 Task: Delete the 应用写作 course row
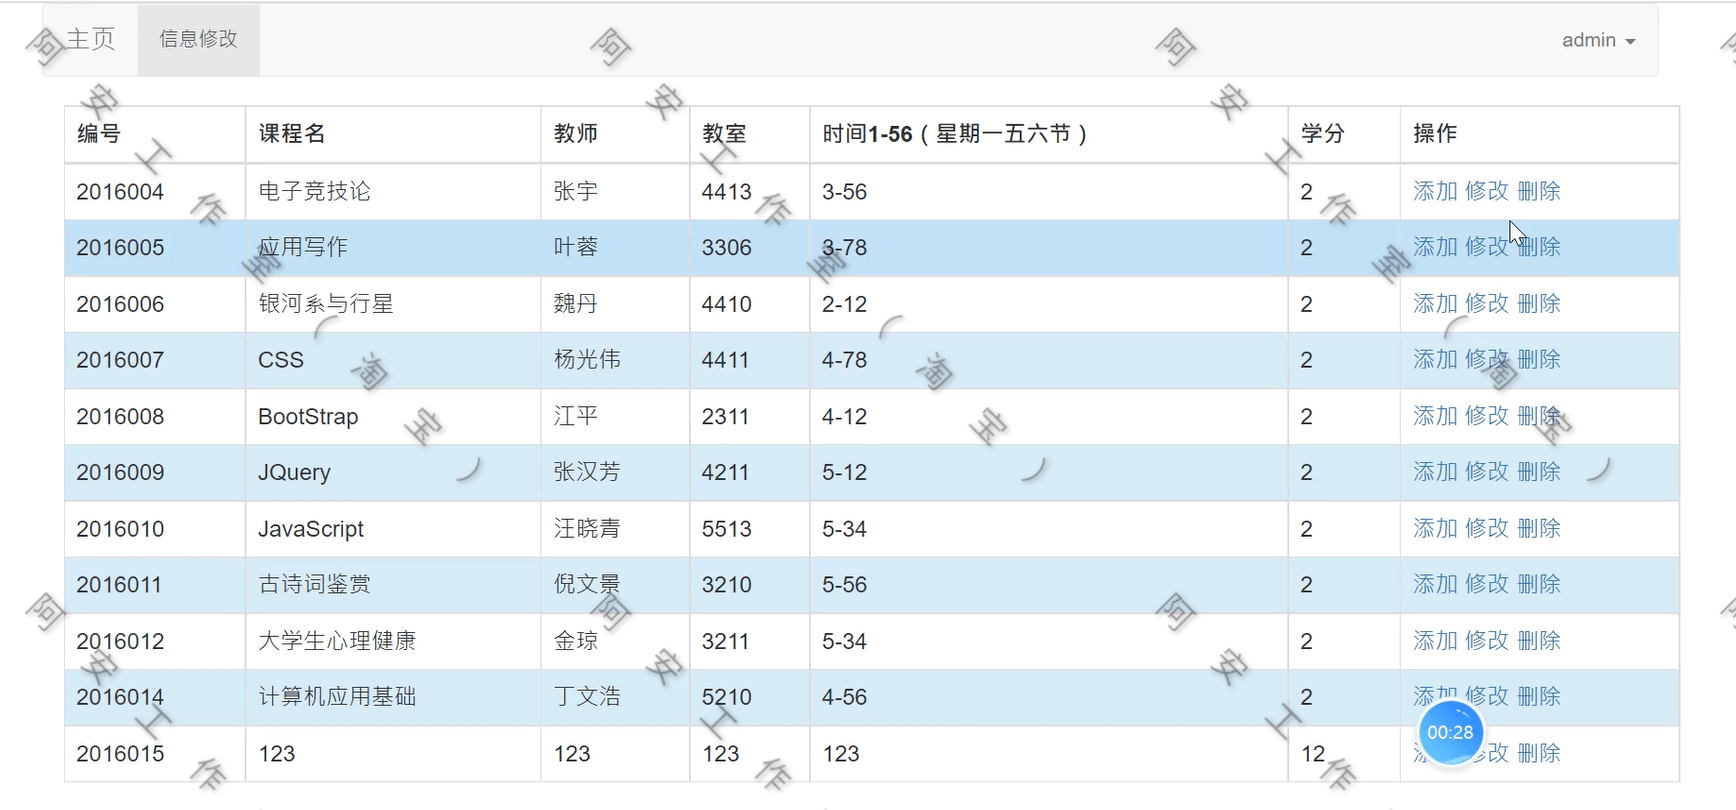coord(1539,247)
